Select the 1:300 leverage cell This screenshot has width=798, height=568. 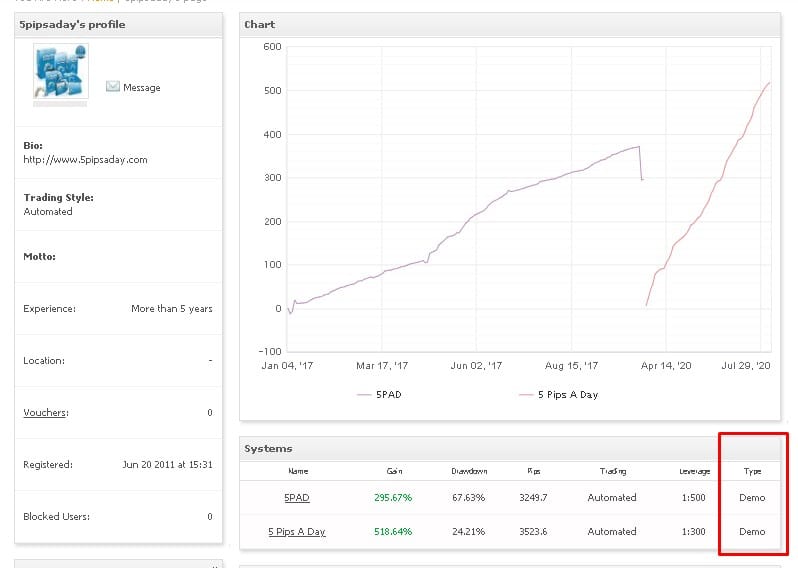coord(694,531)
